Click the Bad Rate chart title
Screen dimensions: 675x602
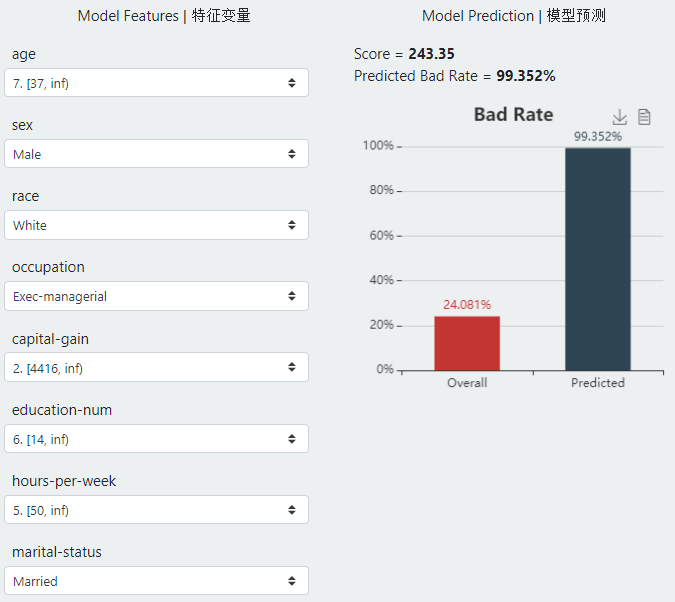[513, 115]
